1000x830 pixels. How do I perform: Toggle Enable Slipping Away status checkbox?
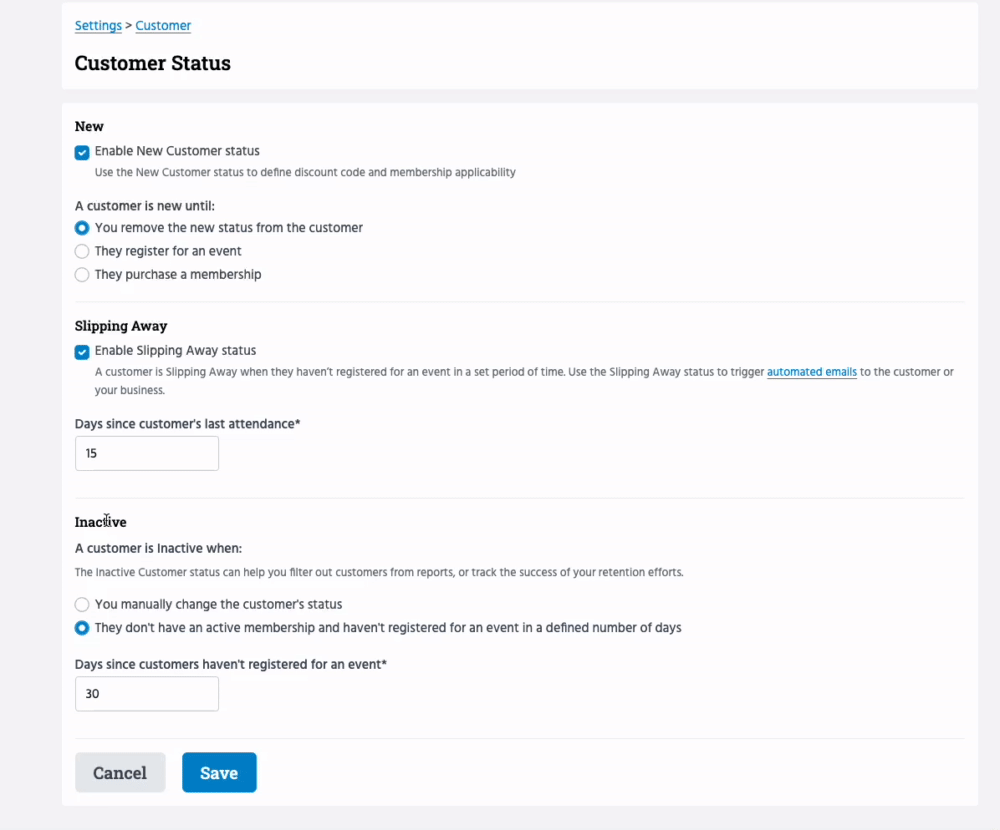tap(82, 352)
